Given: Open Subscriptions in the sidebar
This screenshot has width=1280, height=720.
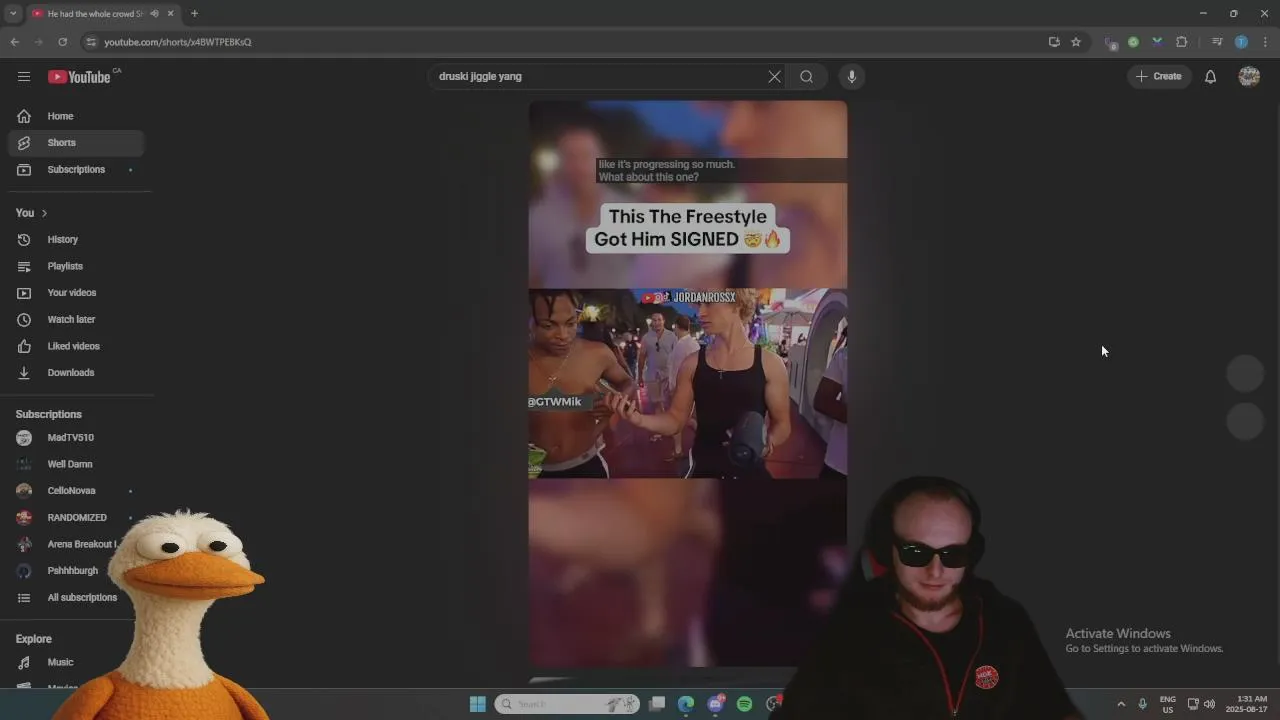Looking at the screenshot, I should click(x=76, y=170).
